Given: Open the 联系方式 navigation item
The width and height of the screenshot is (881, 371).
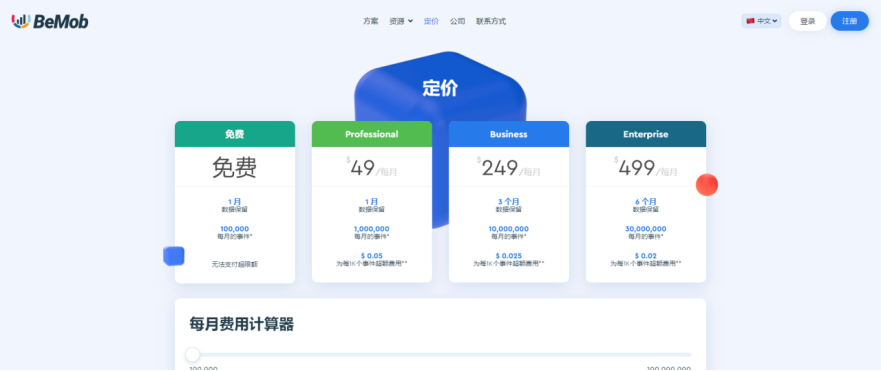Looking at the screenshot, I should tap(491, 21).
